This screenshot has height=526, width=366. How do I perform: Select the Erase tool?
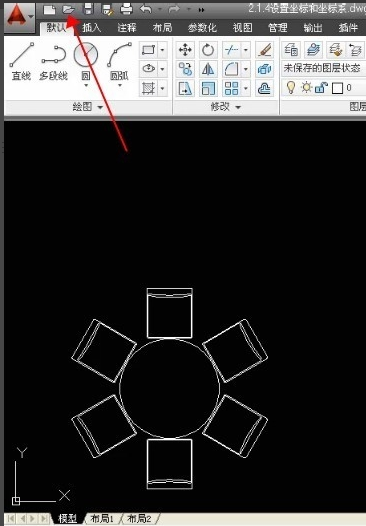click(x=265, y=50)
